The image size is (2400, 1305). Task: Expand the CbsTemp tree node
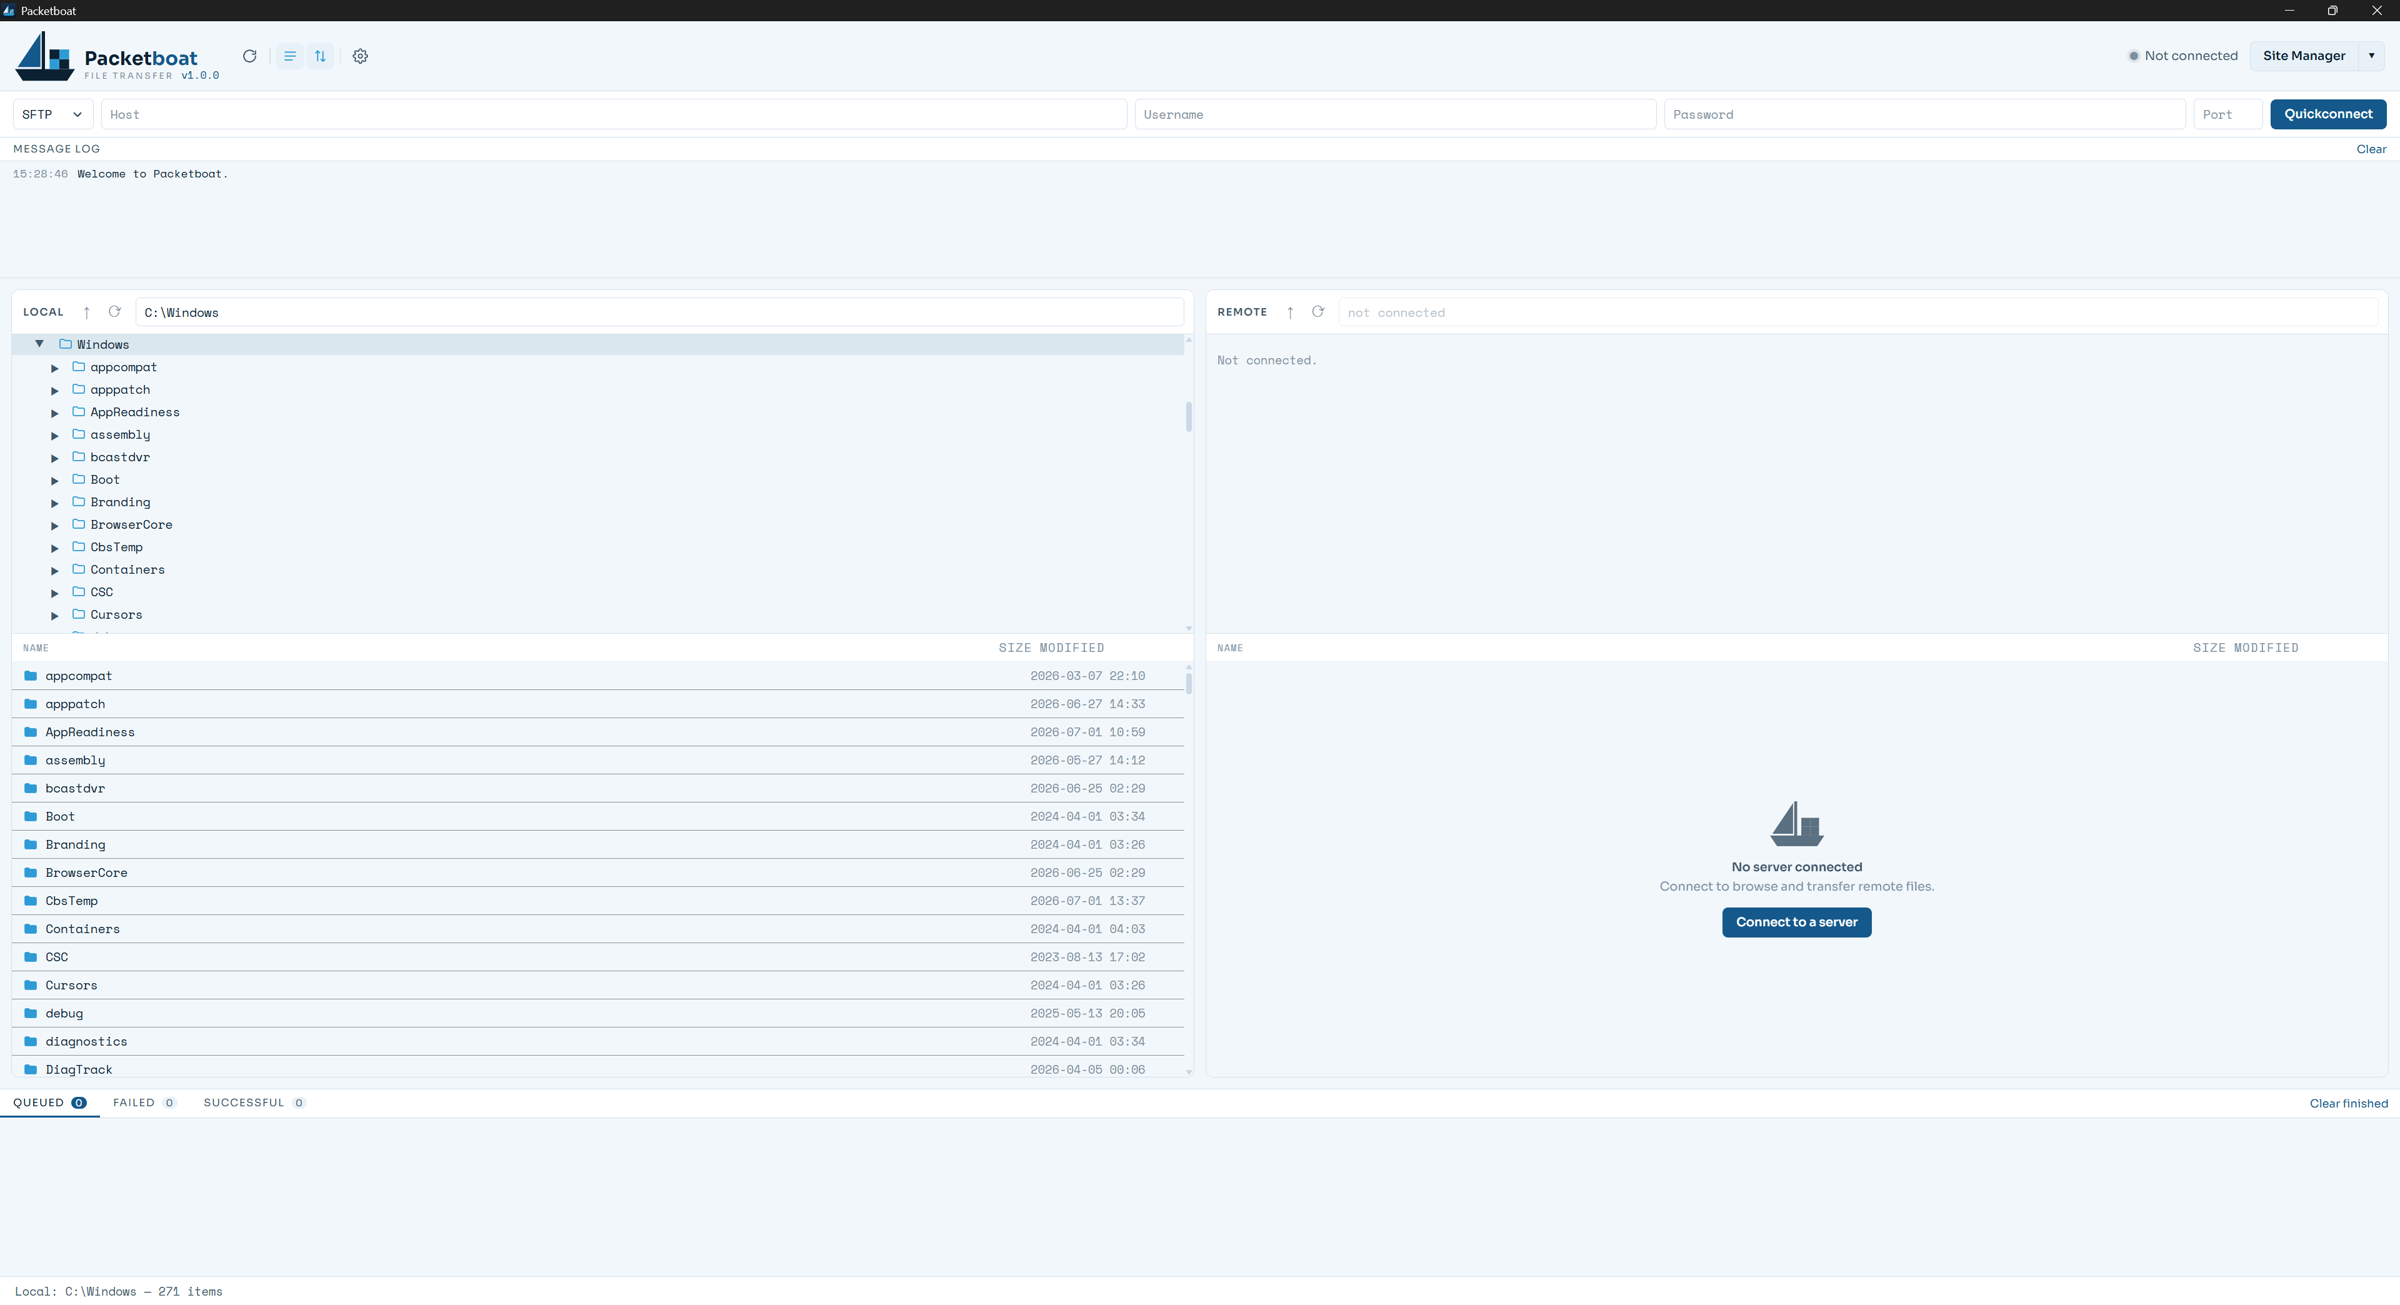click(55, 548)
